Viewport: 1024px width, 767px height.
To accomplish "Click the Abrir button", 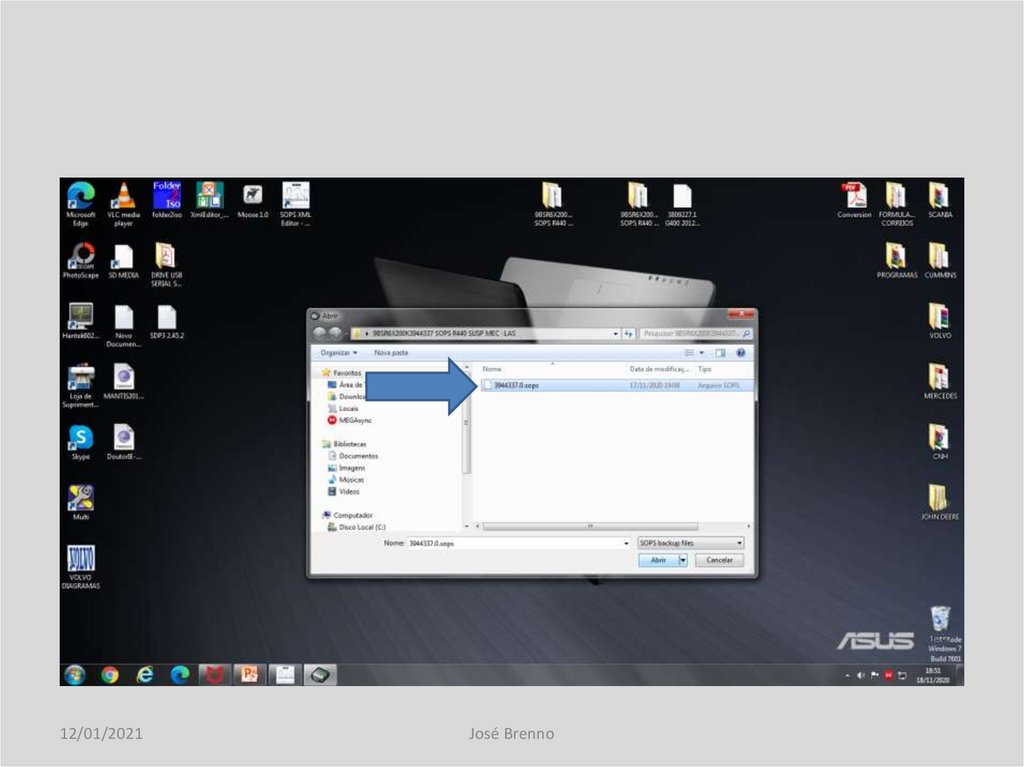I will [658, 560].
